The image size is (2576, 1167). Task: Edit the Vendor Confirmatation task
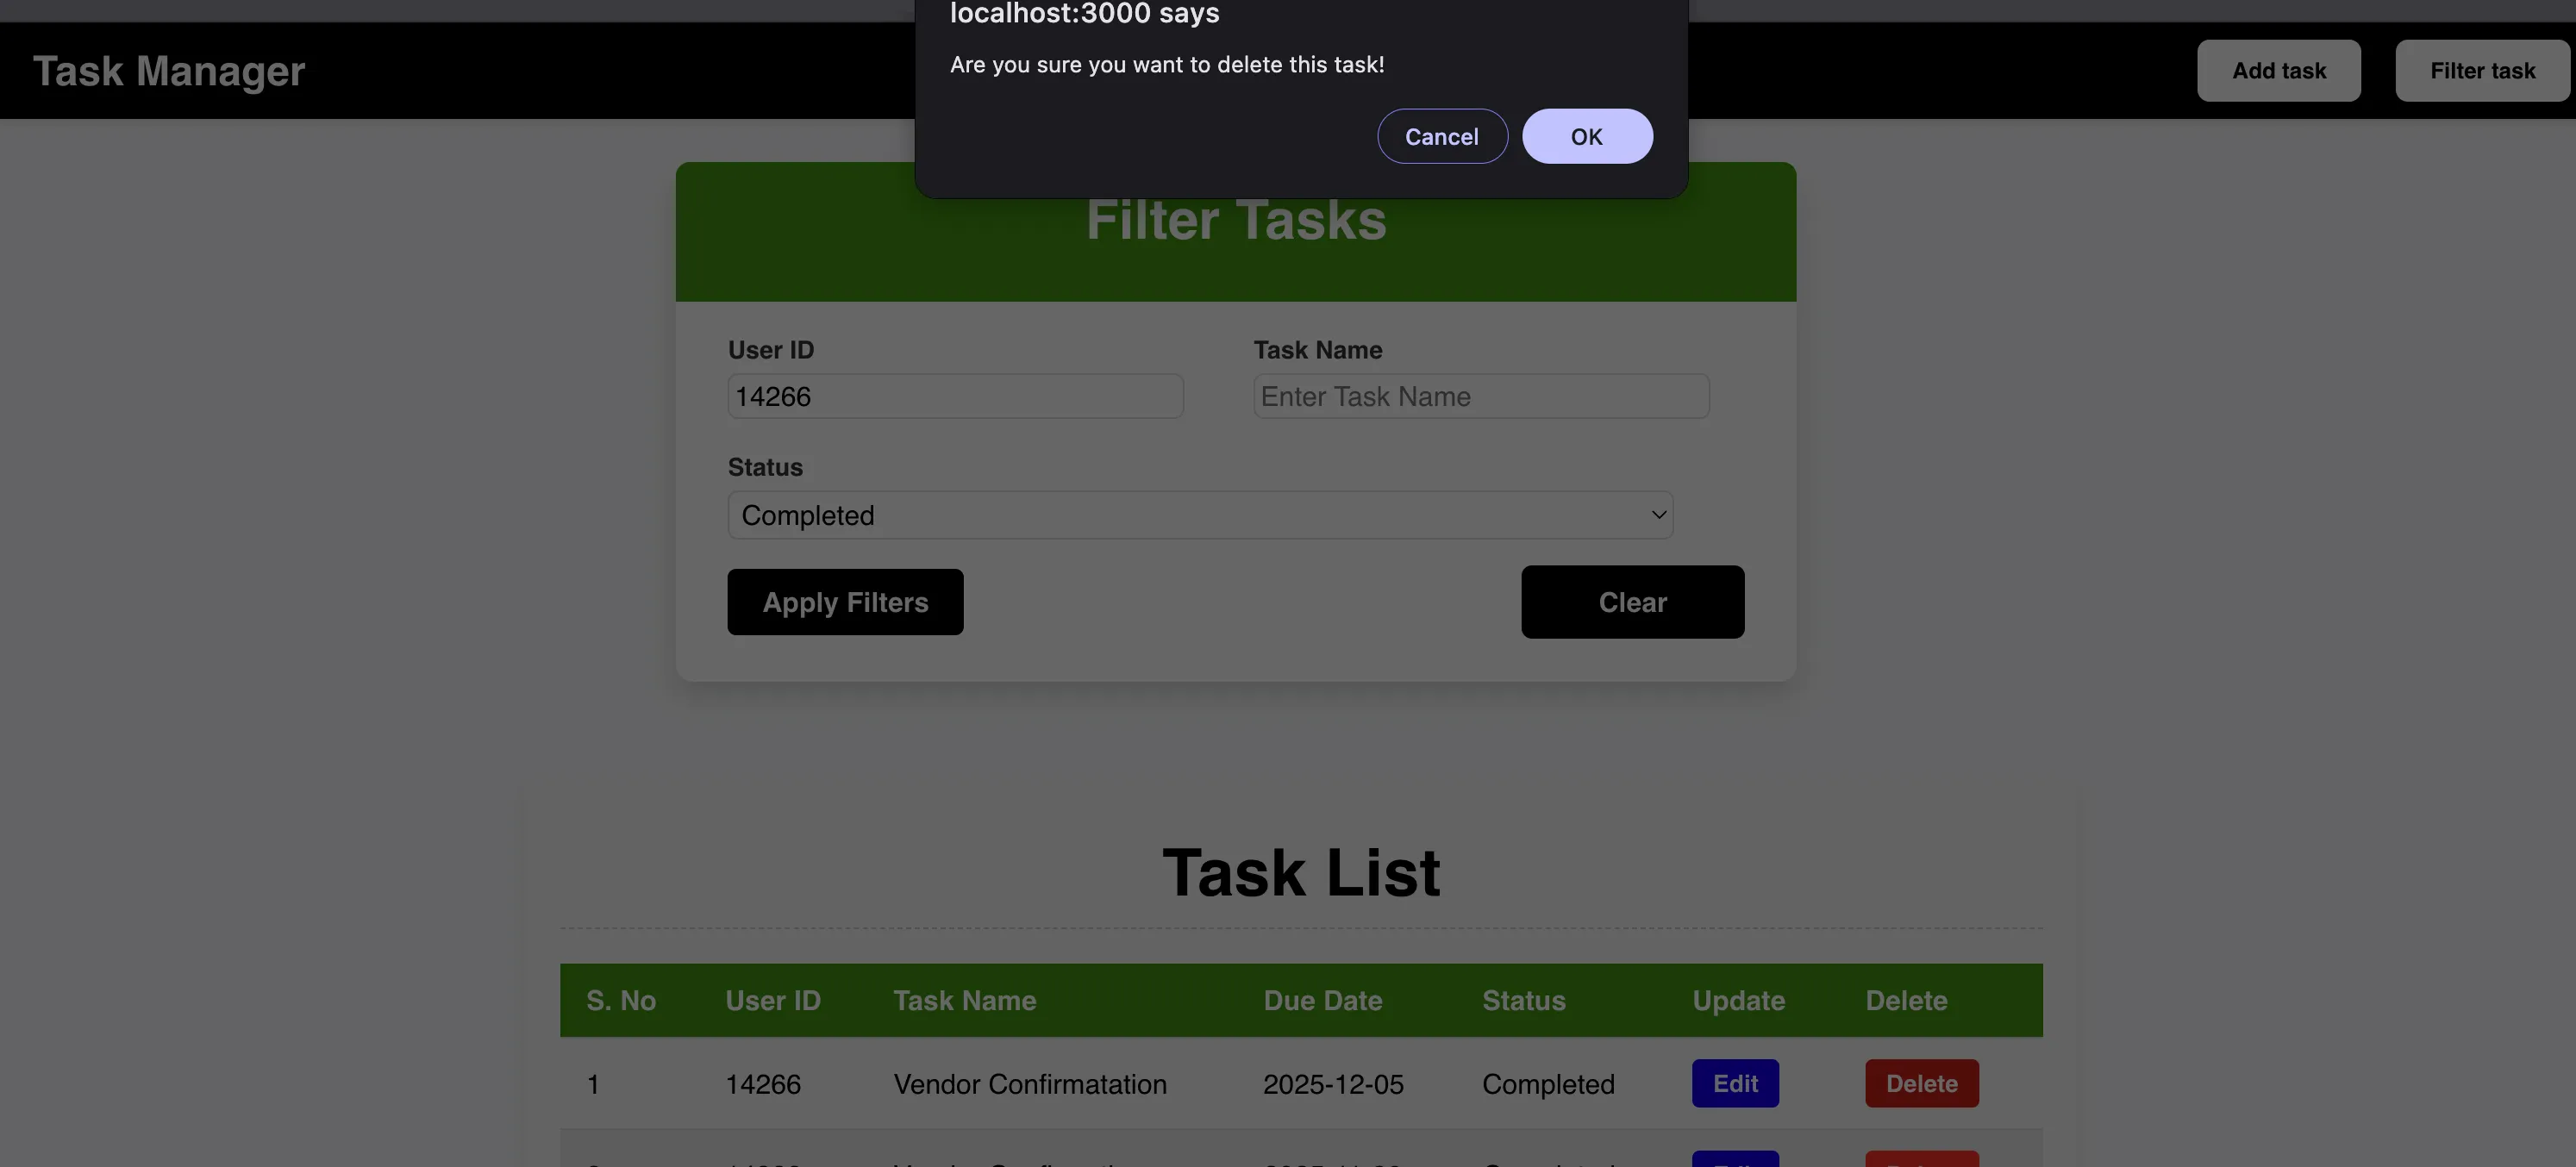click(1735, 1083)
